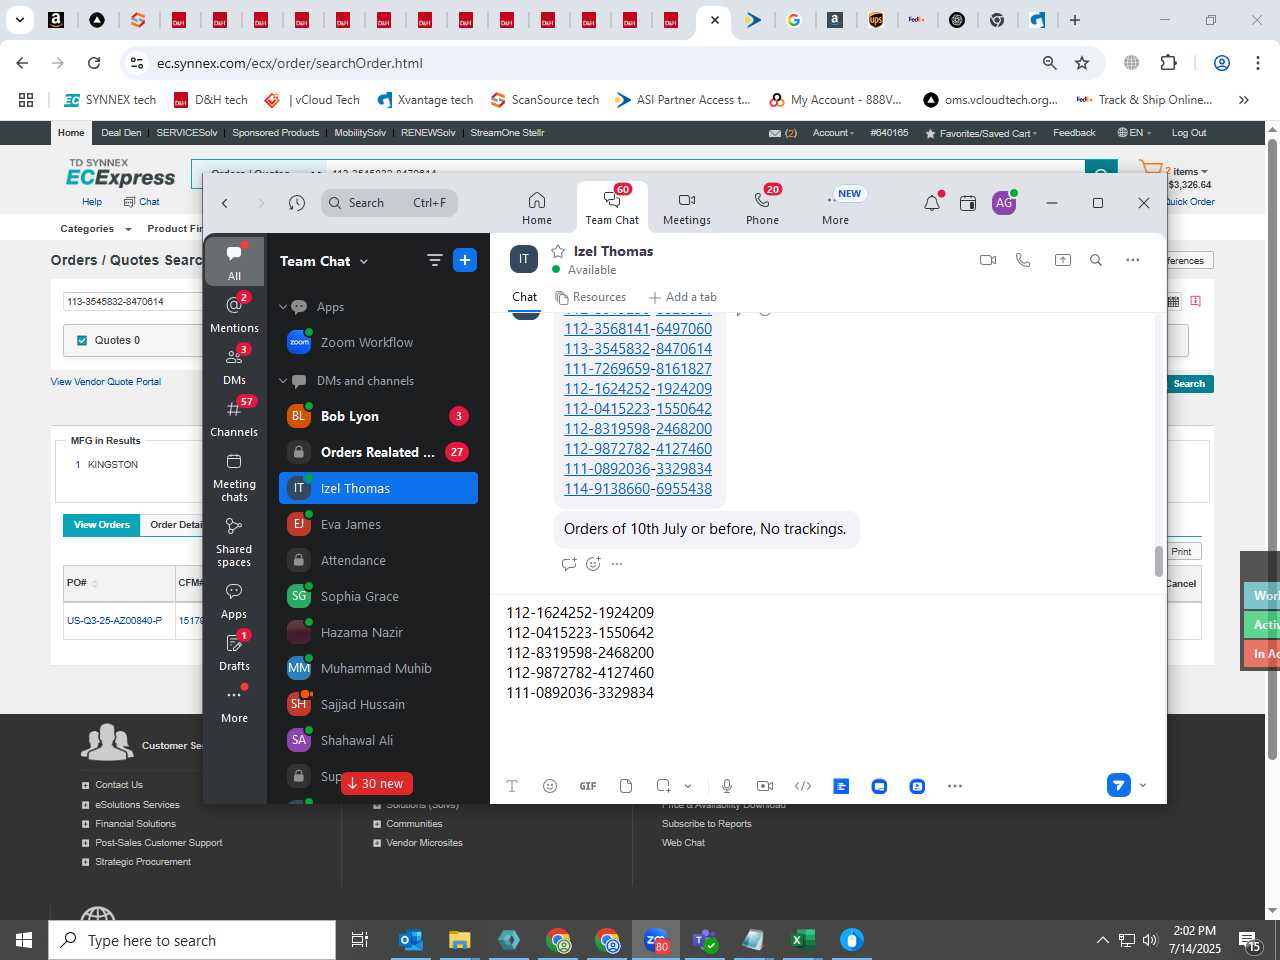
Task: Open File Explorer from the taskbar
Action: tap(460, 940)
